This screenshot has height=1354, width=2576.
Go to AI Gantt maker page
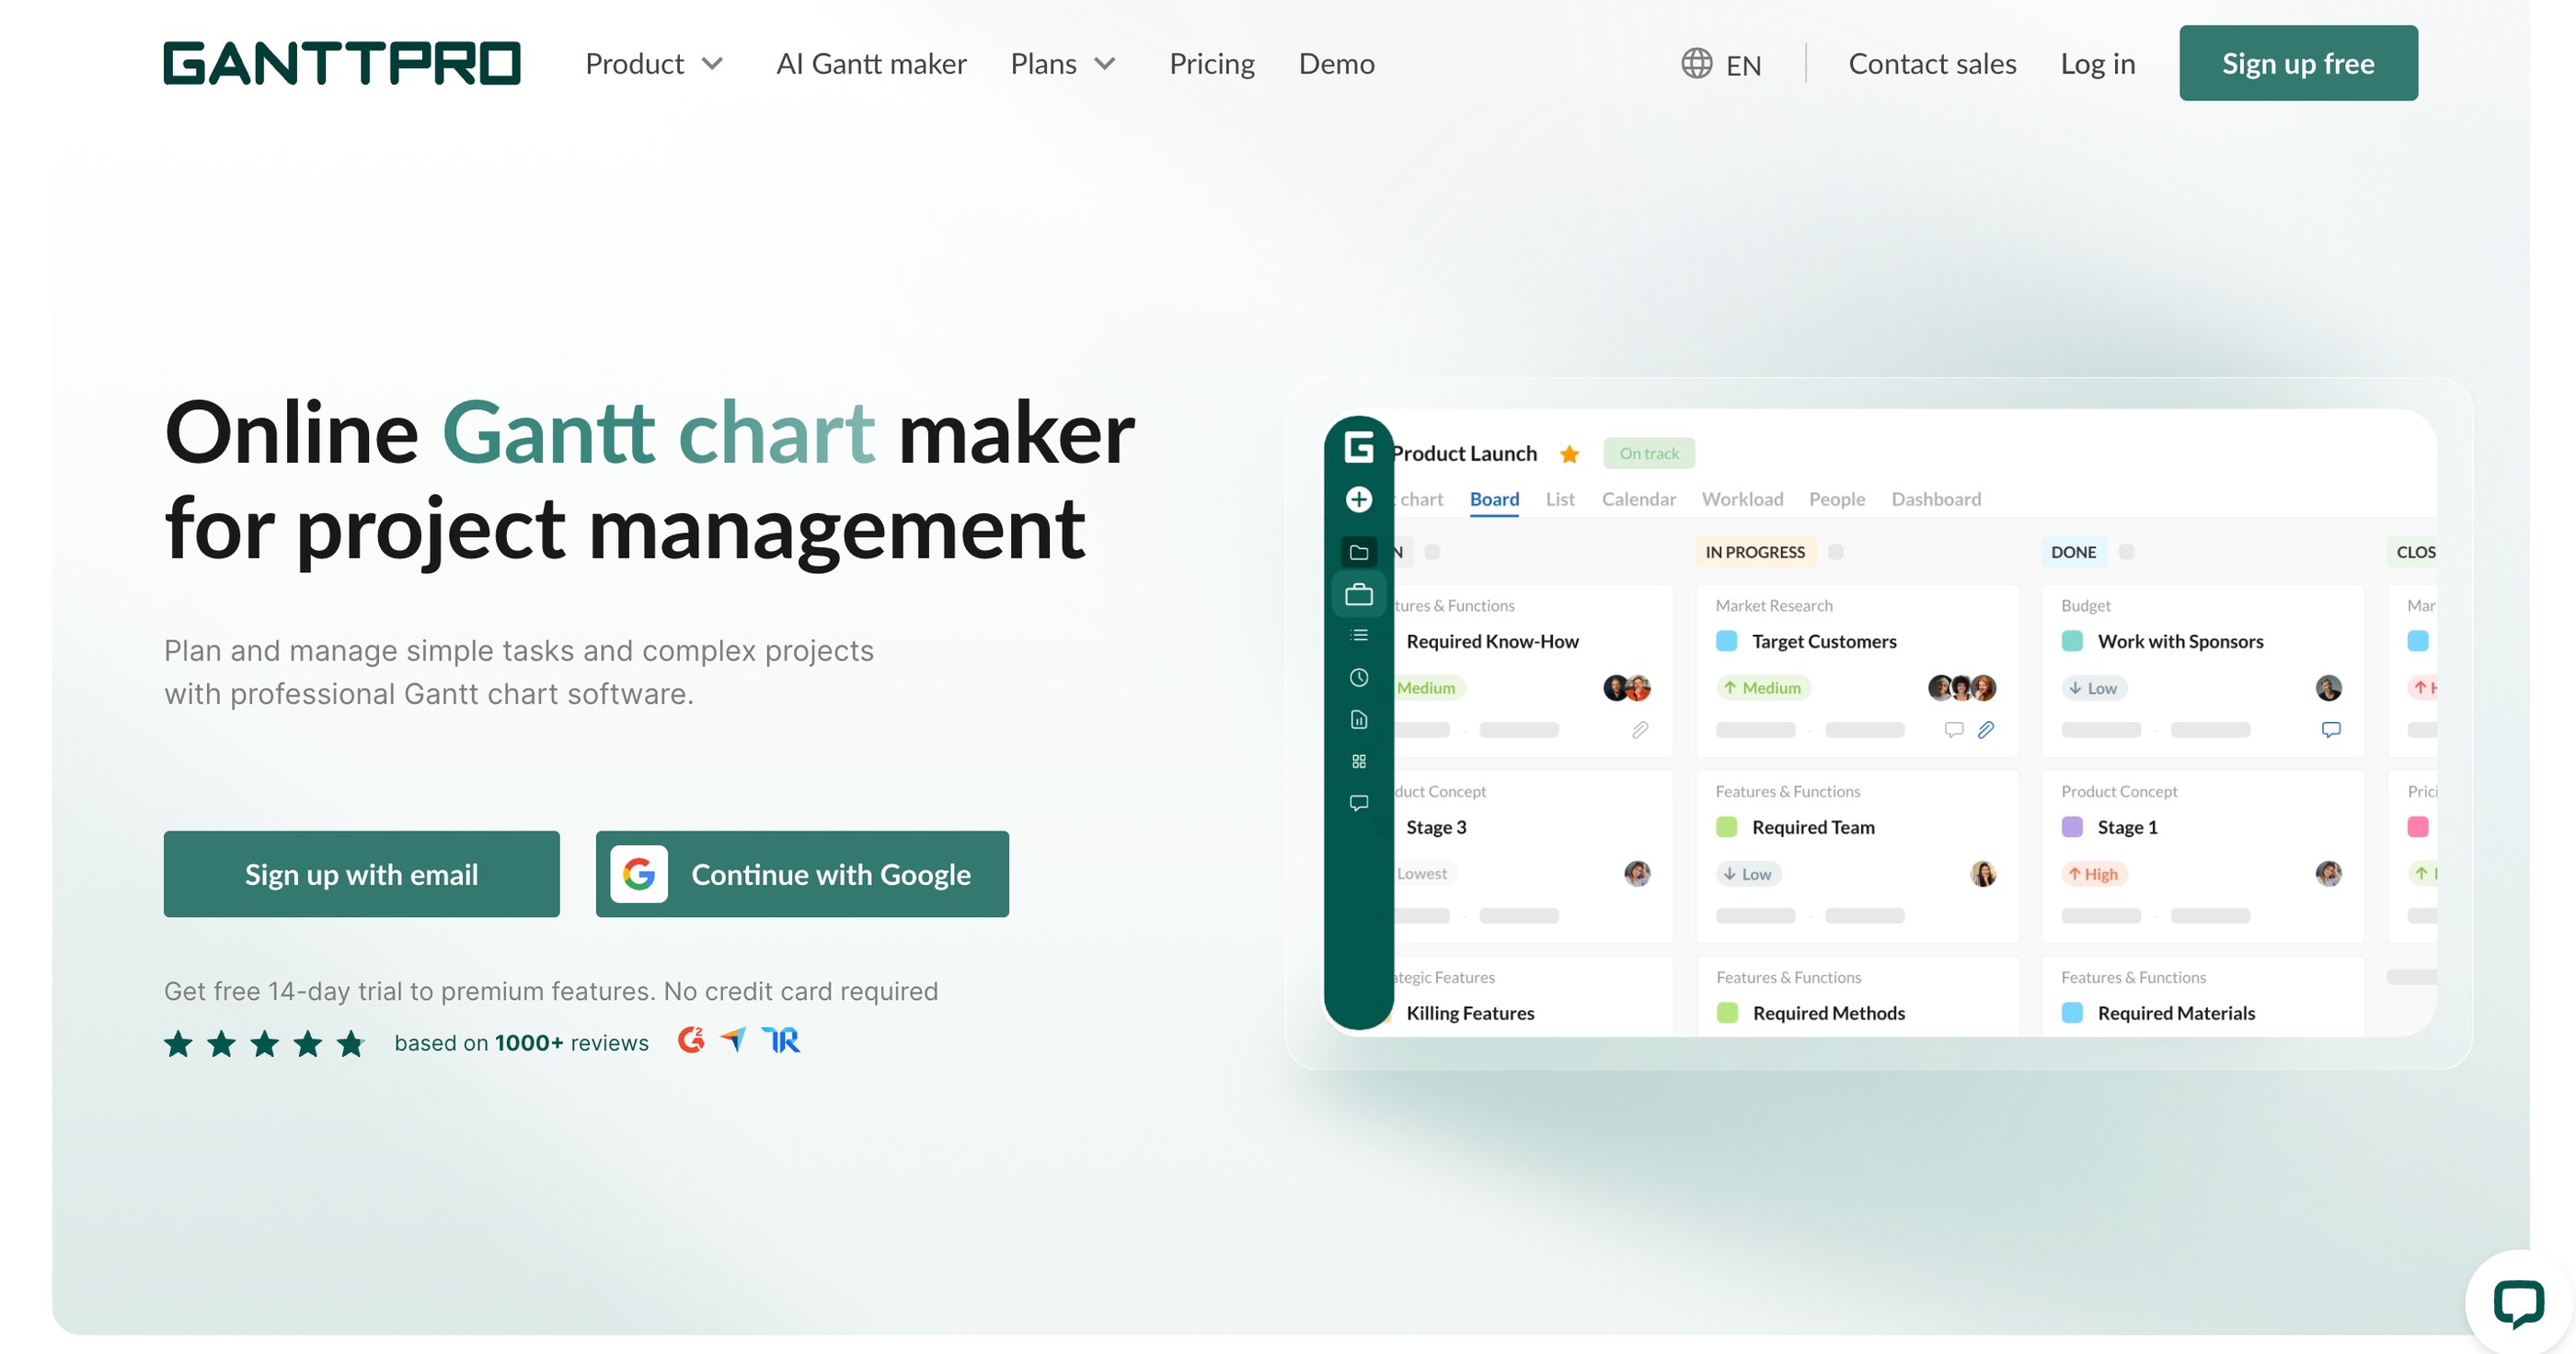871,64
